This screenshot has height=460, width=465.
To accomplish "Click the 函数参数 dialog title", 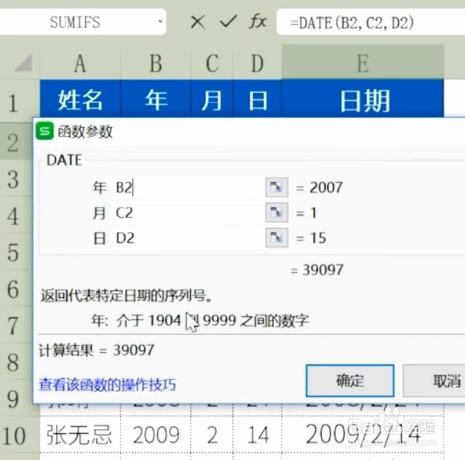I will (85, 132).
